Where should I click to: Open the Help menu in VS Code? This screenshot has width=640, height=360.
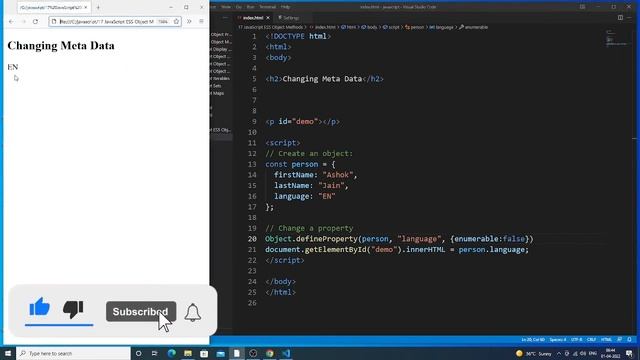pyautogui.click(x=286, y=7)
